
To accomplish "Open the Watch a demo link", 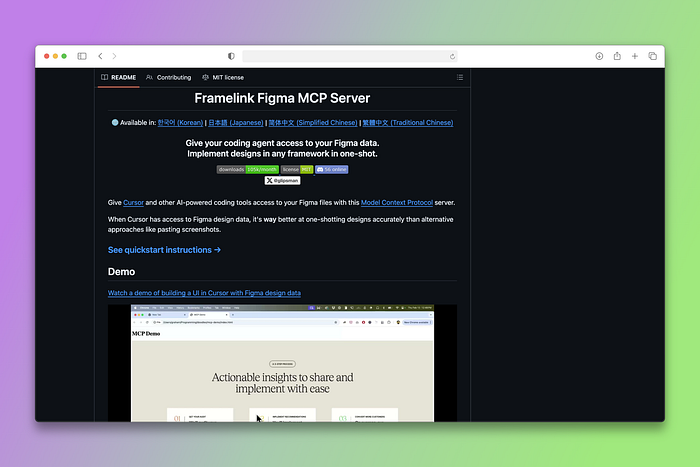I will pos(204,293).
